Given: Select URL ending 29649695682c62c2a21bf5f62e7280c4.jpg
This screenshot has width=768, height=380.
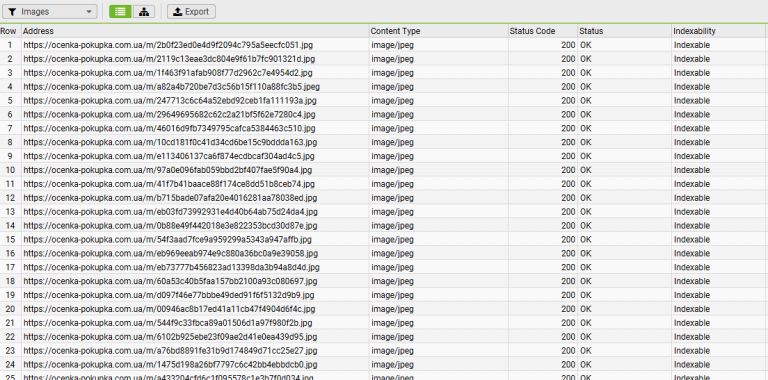Looking at the screenshot, I should pyautogui.click(x=169, y=115).
